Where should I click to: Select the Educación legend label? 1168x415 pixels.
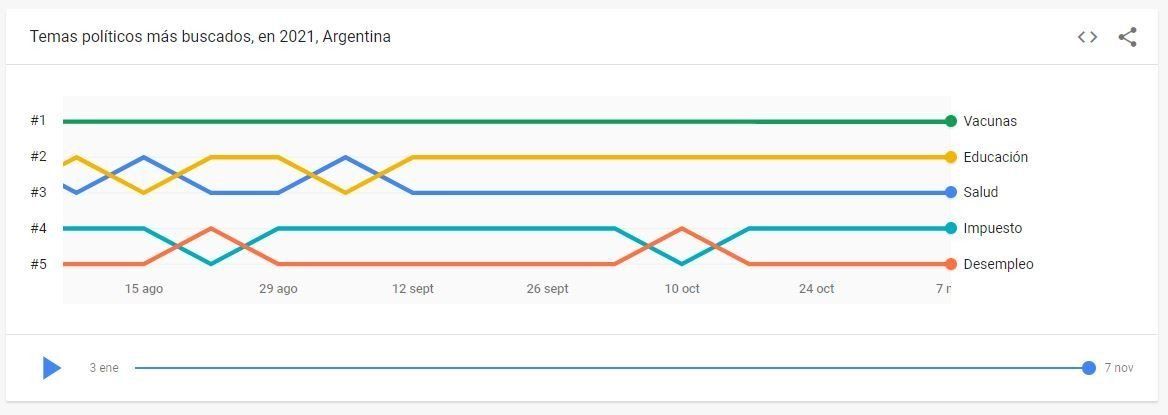(995, 157)
